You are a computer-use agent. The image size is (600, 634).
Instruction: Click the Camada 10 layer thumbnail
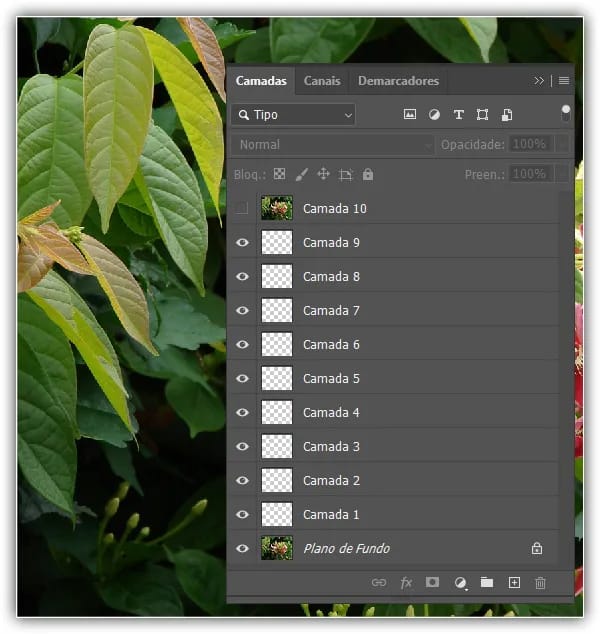click(x=277, y=209)
